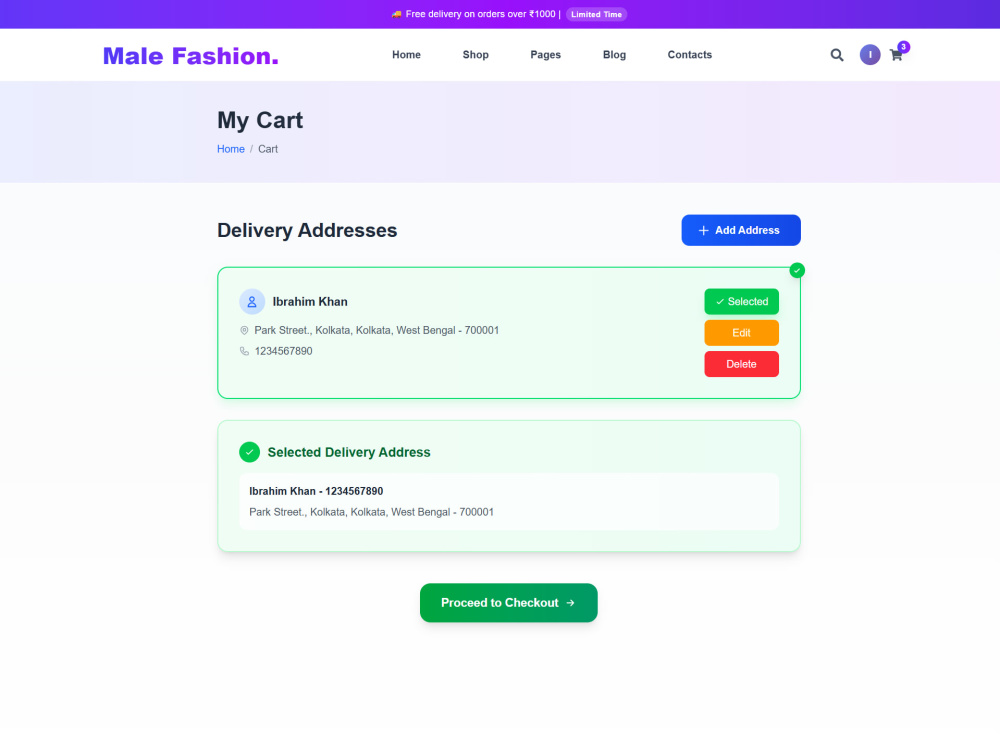1000x750 pixels.
Task: Go to Home in the navigation
Action: tap(406, 55)
